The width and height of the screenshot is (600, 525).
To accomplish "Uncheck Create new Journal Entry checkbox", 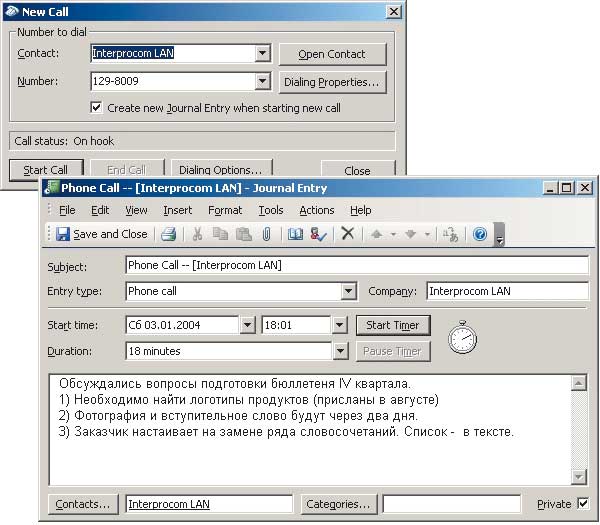I will (97, 108).
